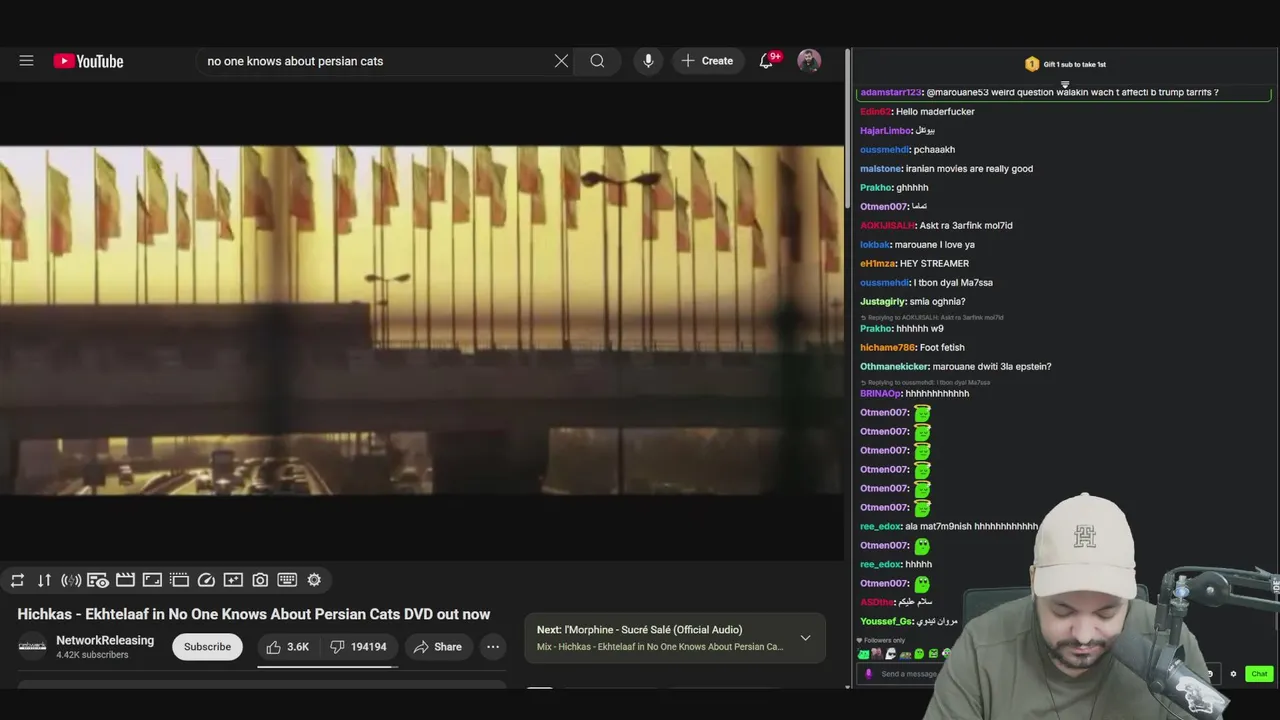Click lokbak username in chat
This screenshot has width=1280, height=720.
(874, 245)
